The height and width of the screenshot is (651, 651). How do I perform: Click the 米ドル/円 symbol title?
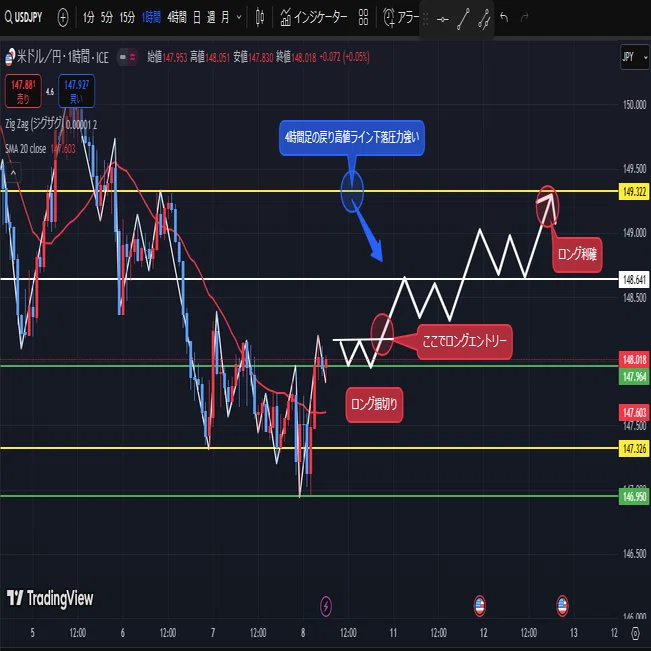(x=62, y=57)
